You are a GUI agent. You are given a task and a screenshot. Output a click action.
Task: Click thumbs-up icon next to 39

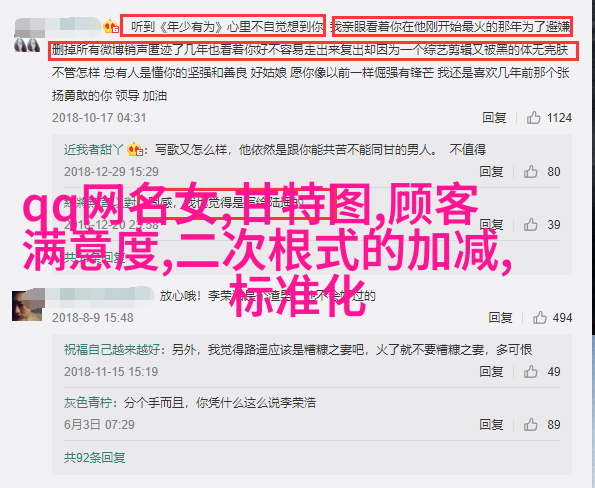point(530,225)
